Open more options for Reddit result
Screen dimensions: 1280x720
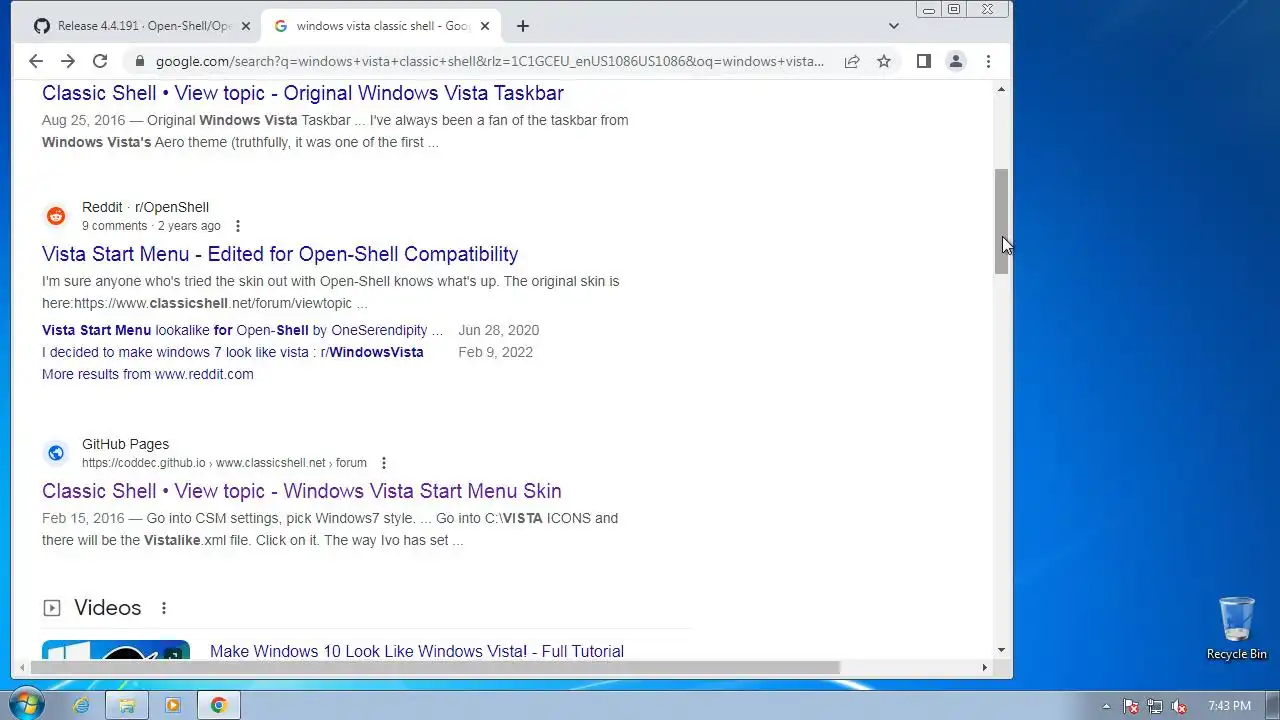coord(237,226)
